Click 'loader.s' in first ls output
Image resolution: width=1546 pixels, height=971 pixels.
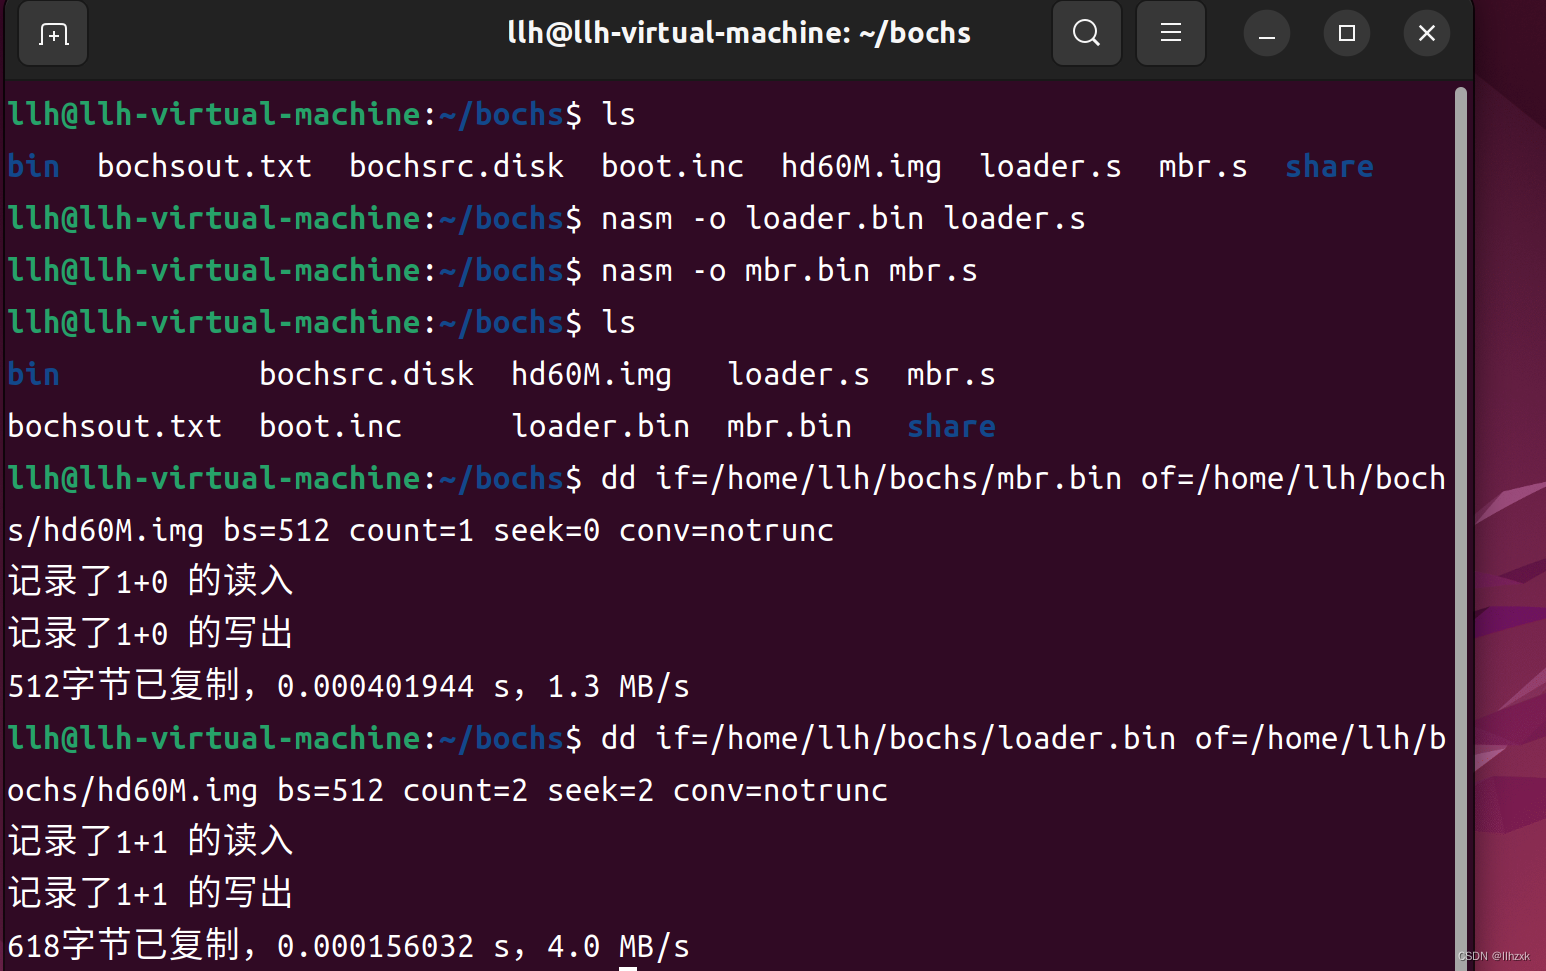pyautogui.click(x=1050, y=166)
